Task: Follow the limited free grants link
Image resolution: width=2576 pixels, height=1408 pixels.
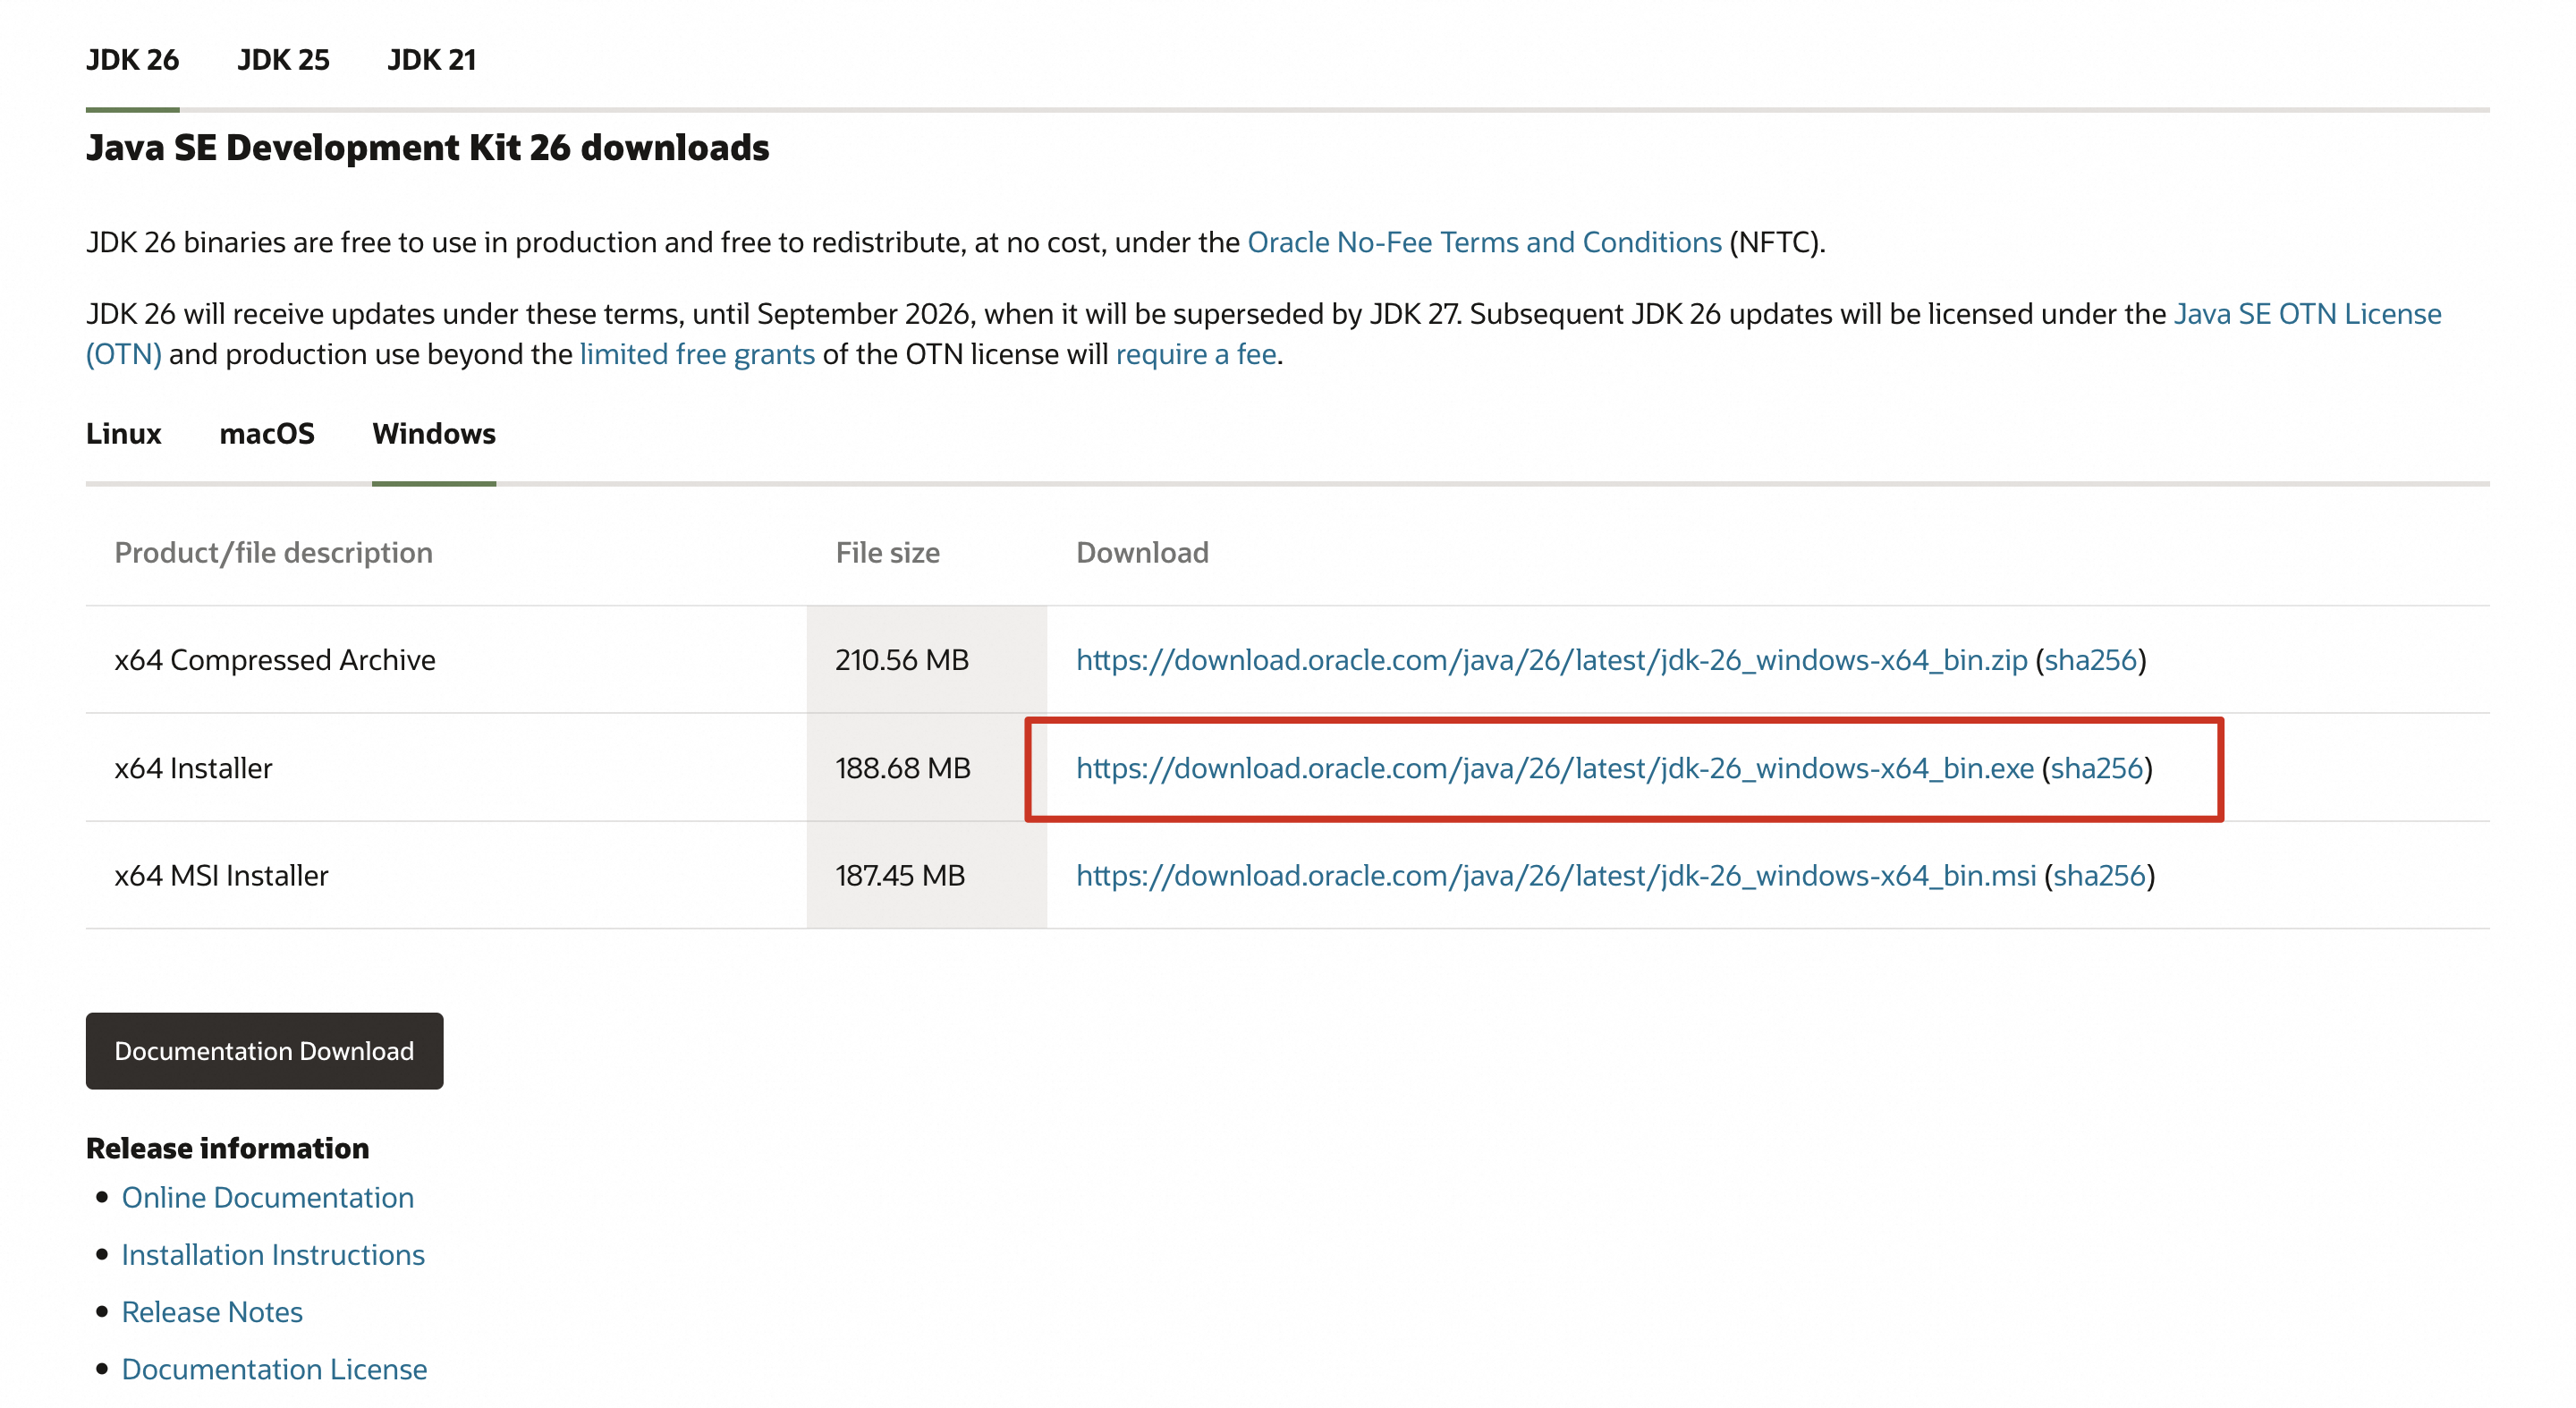Action: tap(697, 354)
